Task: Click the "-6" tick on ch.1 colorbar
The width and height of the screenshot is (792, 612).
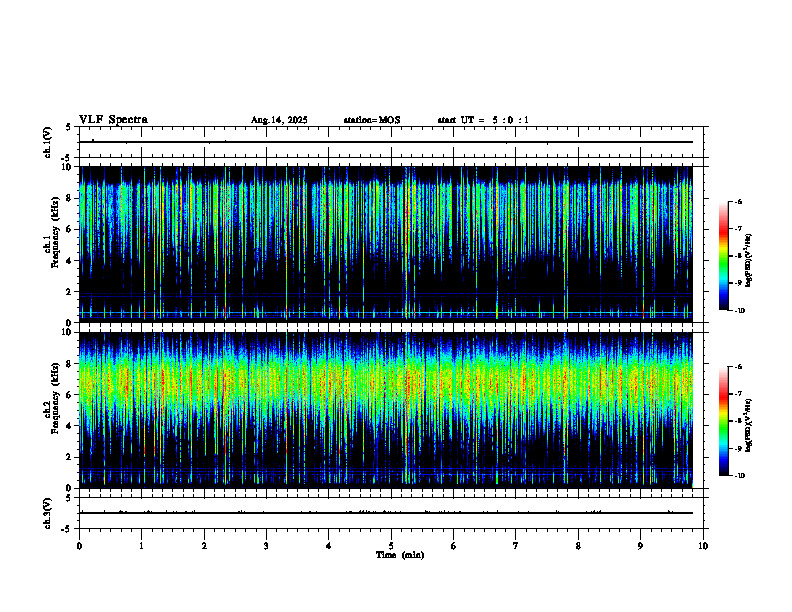Action: 738,201
